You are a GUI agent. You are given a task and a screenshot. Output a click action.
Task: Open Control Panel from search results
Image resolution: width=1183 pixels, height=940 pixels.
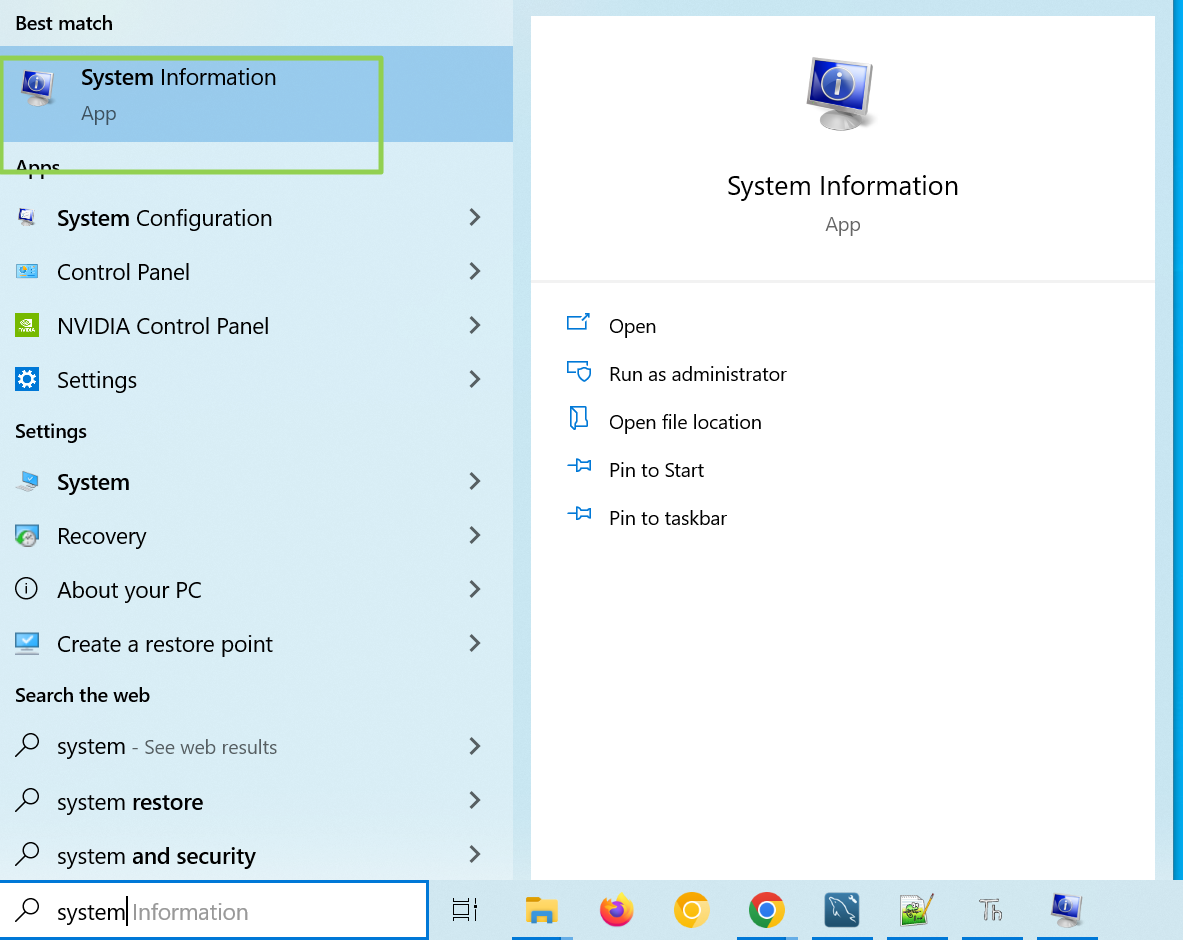tap(123, 272)
